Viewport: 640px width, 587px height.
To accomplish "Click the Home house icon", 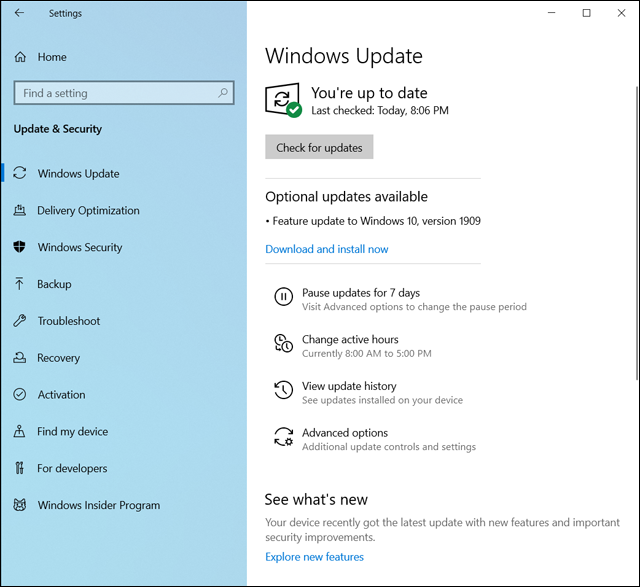I will 20,57.
